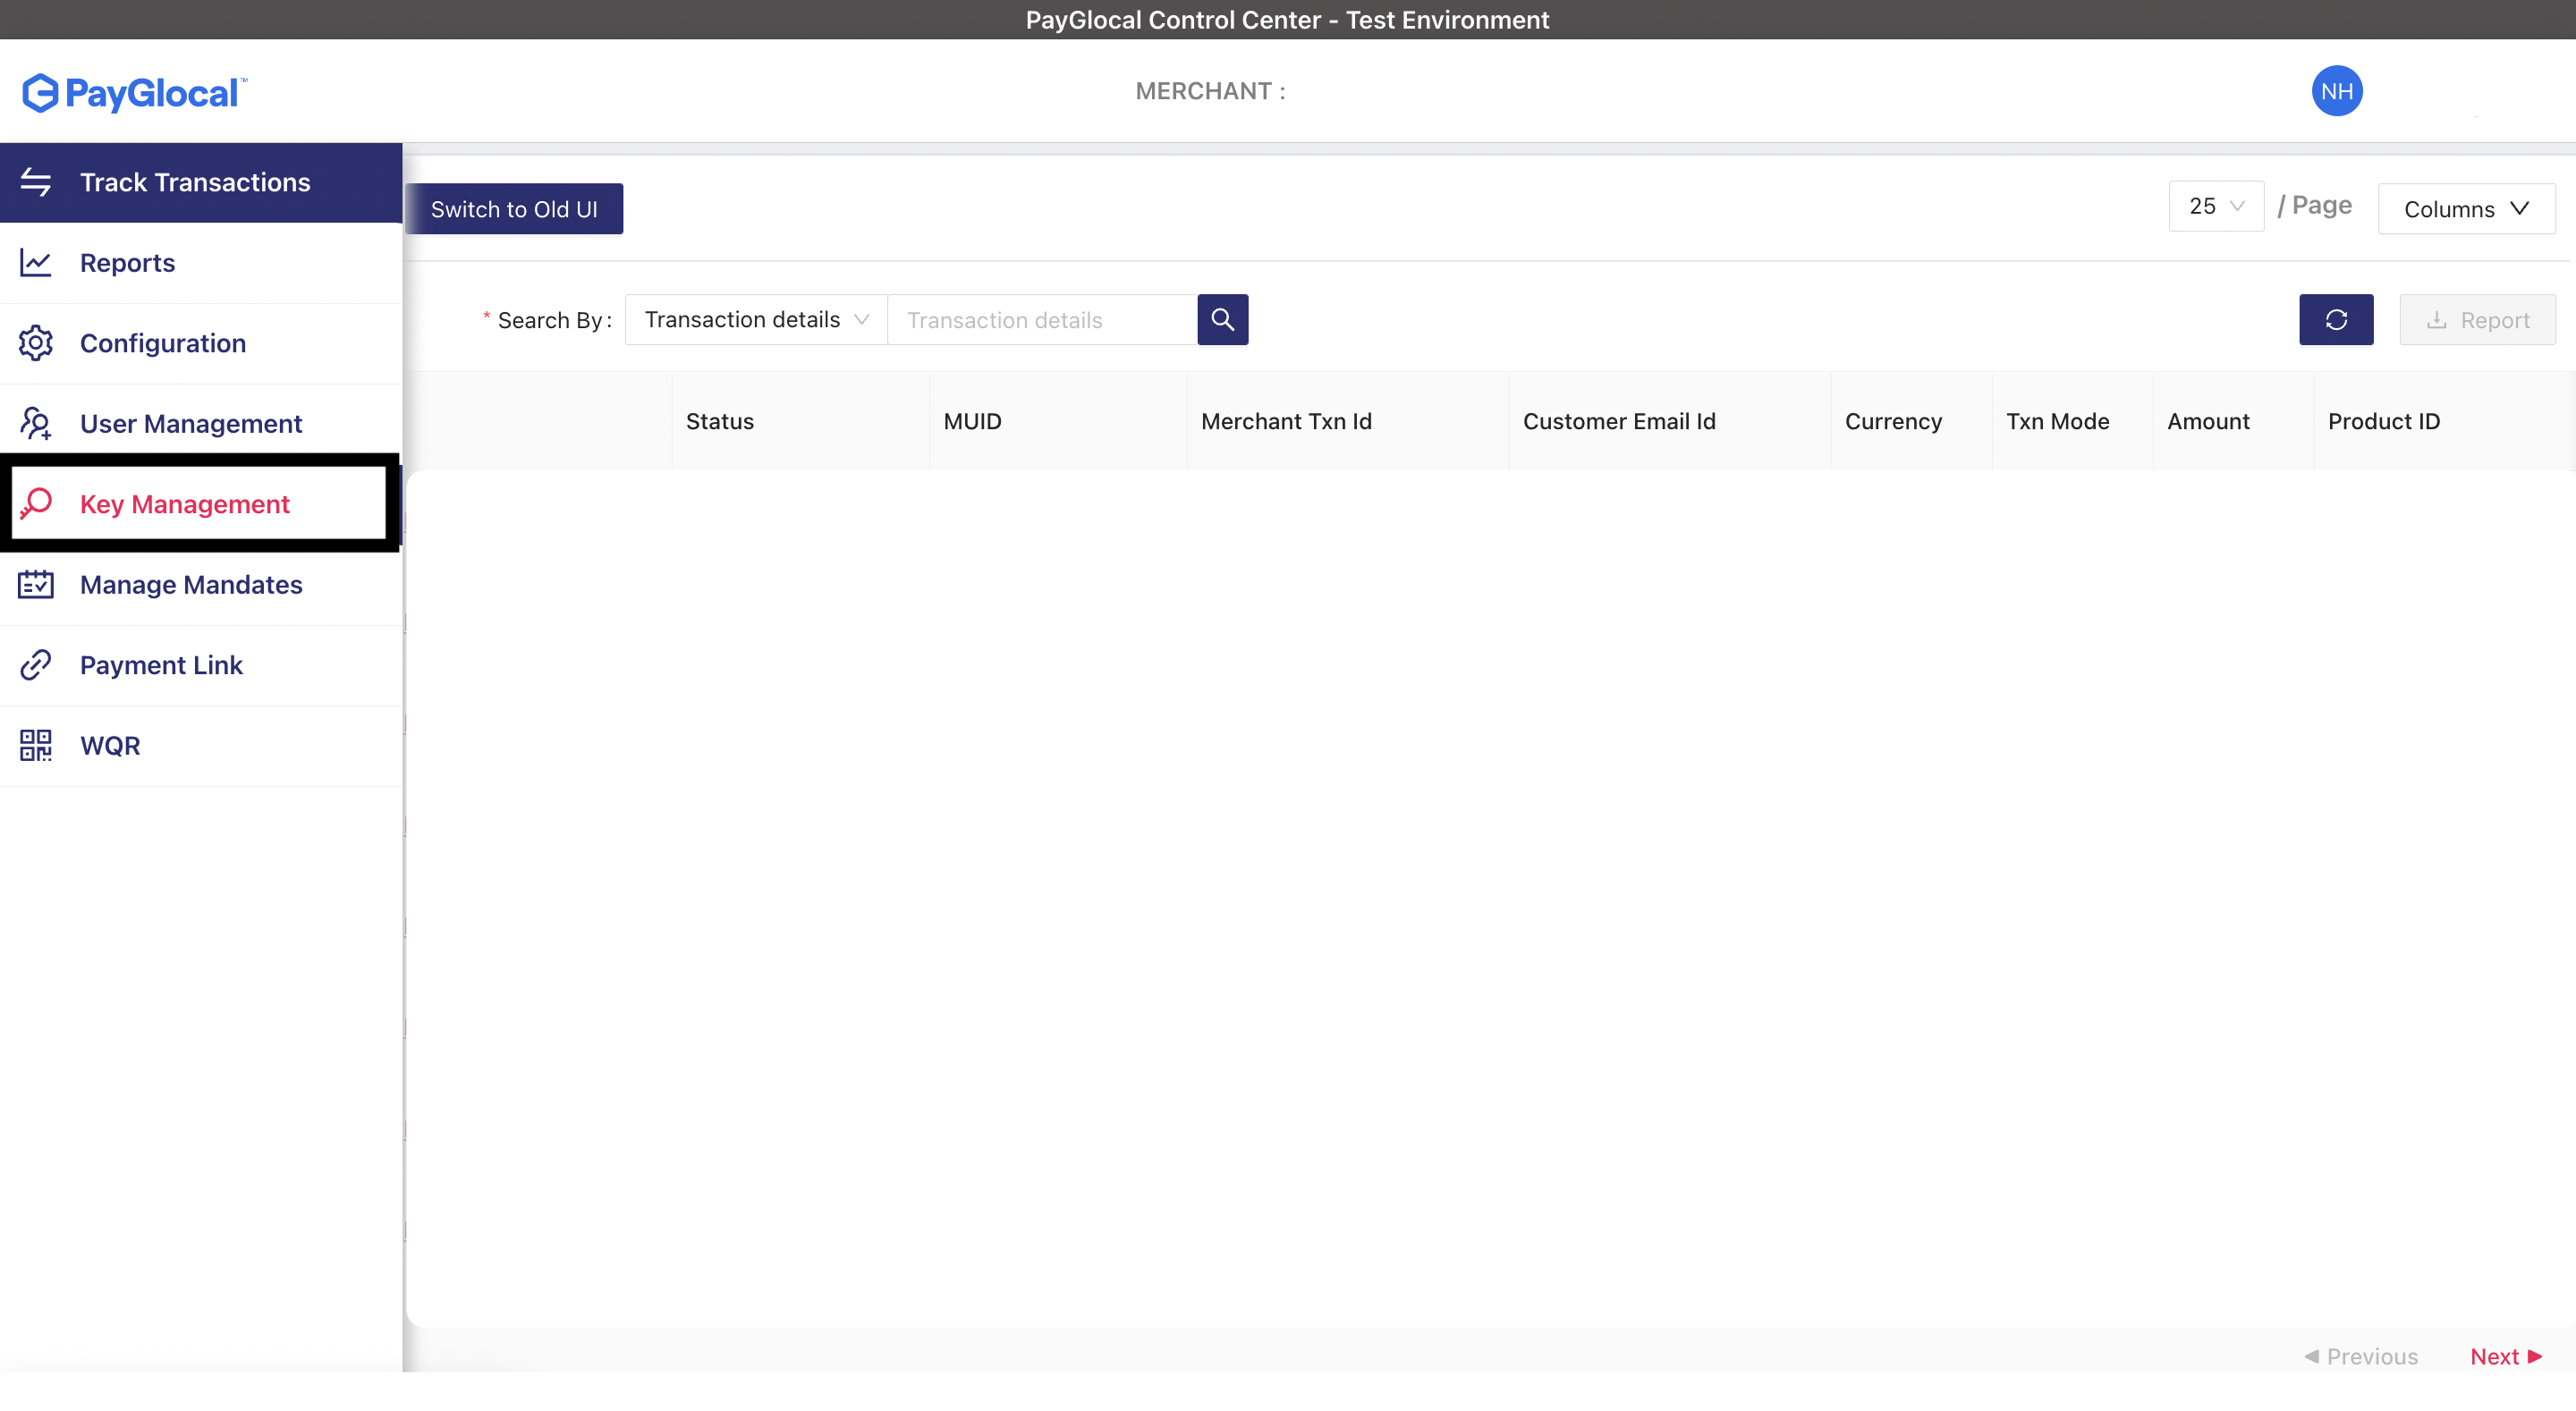Go to the Reports menu item
Viewport: 2576px width, 1411px height.
pos(128,263)
